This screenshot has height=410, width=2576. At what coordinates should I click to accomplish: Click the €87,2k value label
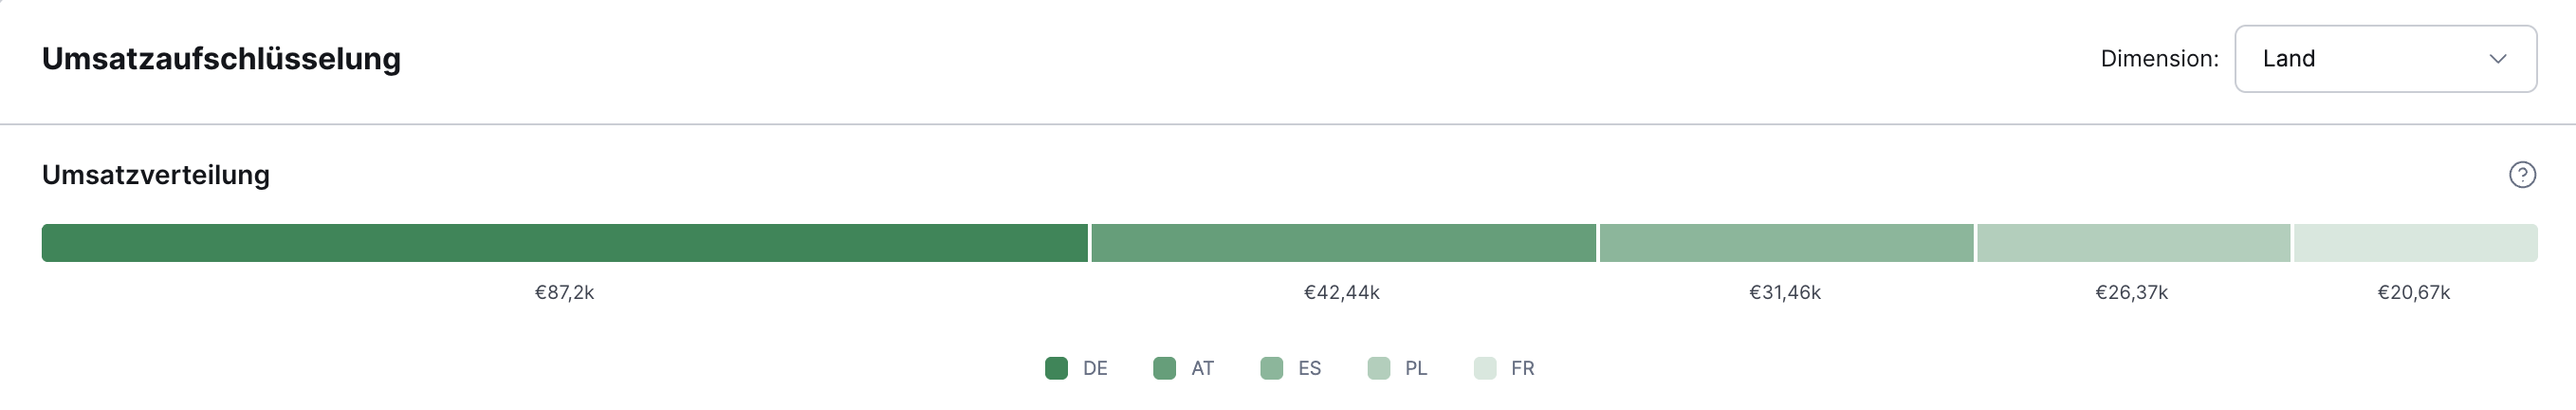(564, 293)
